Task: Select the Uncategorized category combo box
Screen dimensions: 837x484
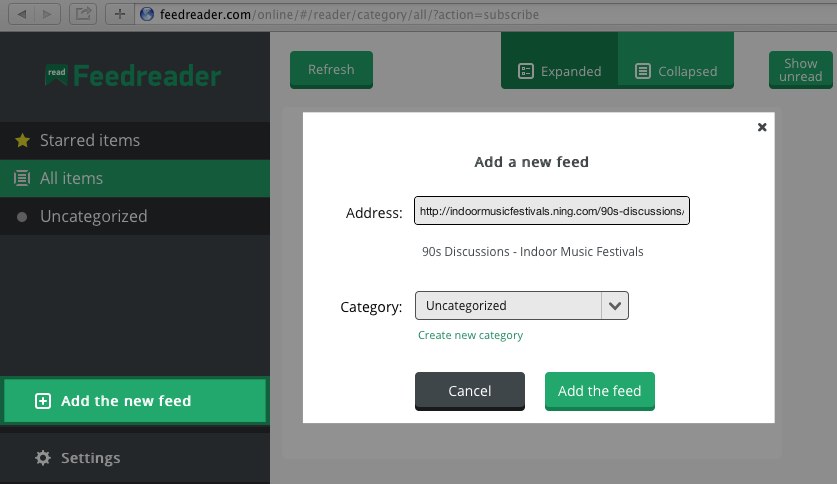Action: [522, 306]
